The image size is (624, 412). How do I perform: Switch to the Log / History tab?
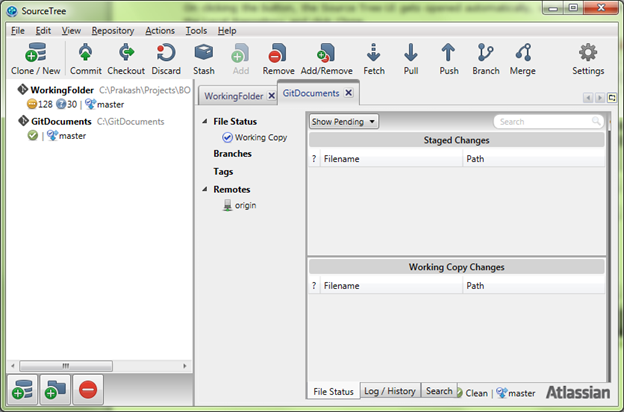[x=390, y=391]
